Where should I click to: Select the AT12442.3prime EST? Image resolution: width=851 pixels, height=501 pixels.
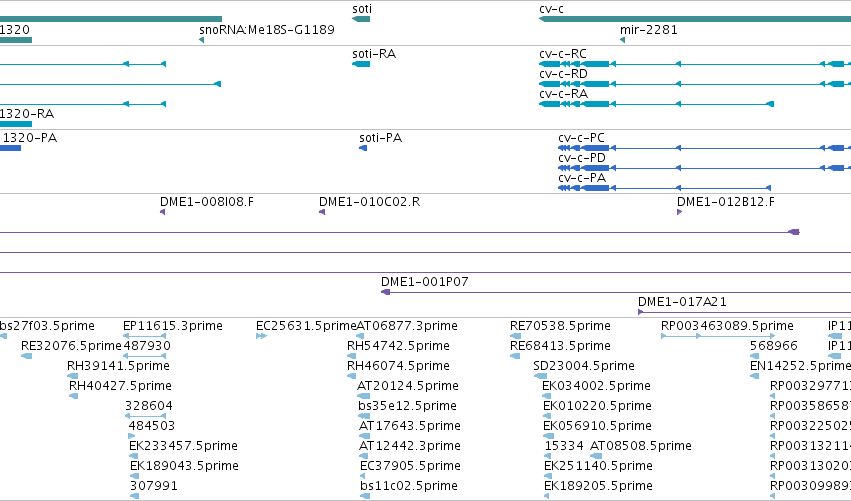click(410, 446)
